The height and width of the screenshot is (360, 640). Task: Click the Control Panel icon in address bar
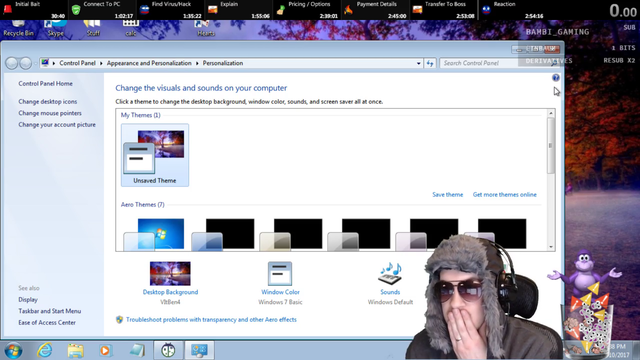[45, 63]
